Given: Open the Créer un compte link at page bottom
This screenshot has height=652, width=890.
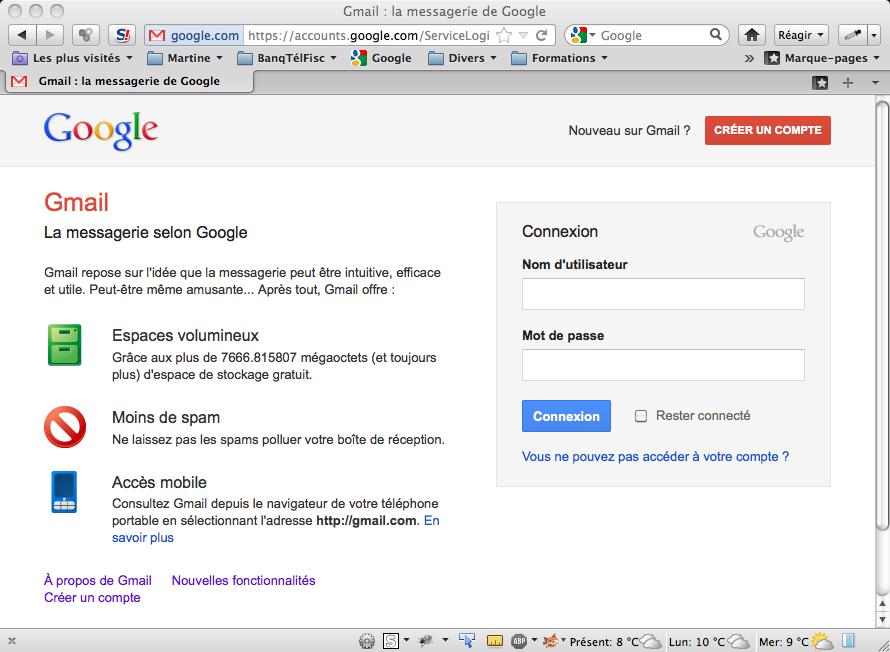Looking at the screenshot, I should [92, 598].
